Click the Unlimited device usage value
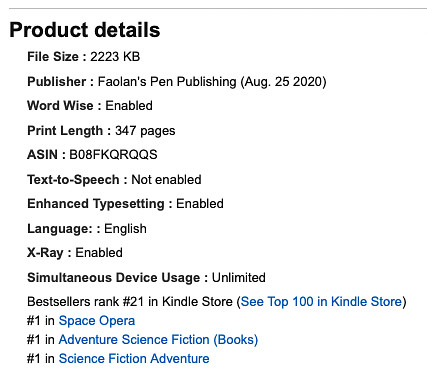The width and height of the screenshot is (427, 378). tap(239, 277)
